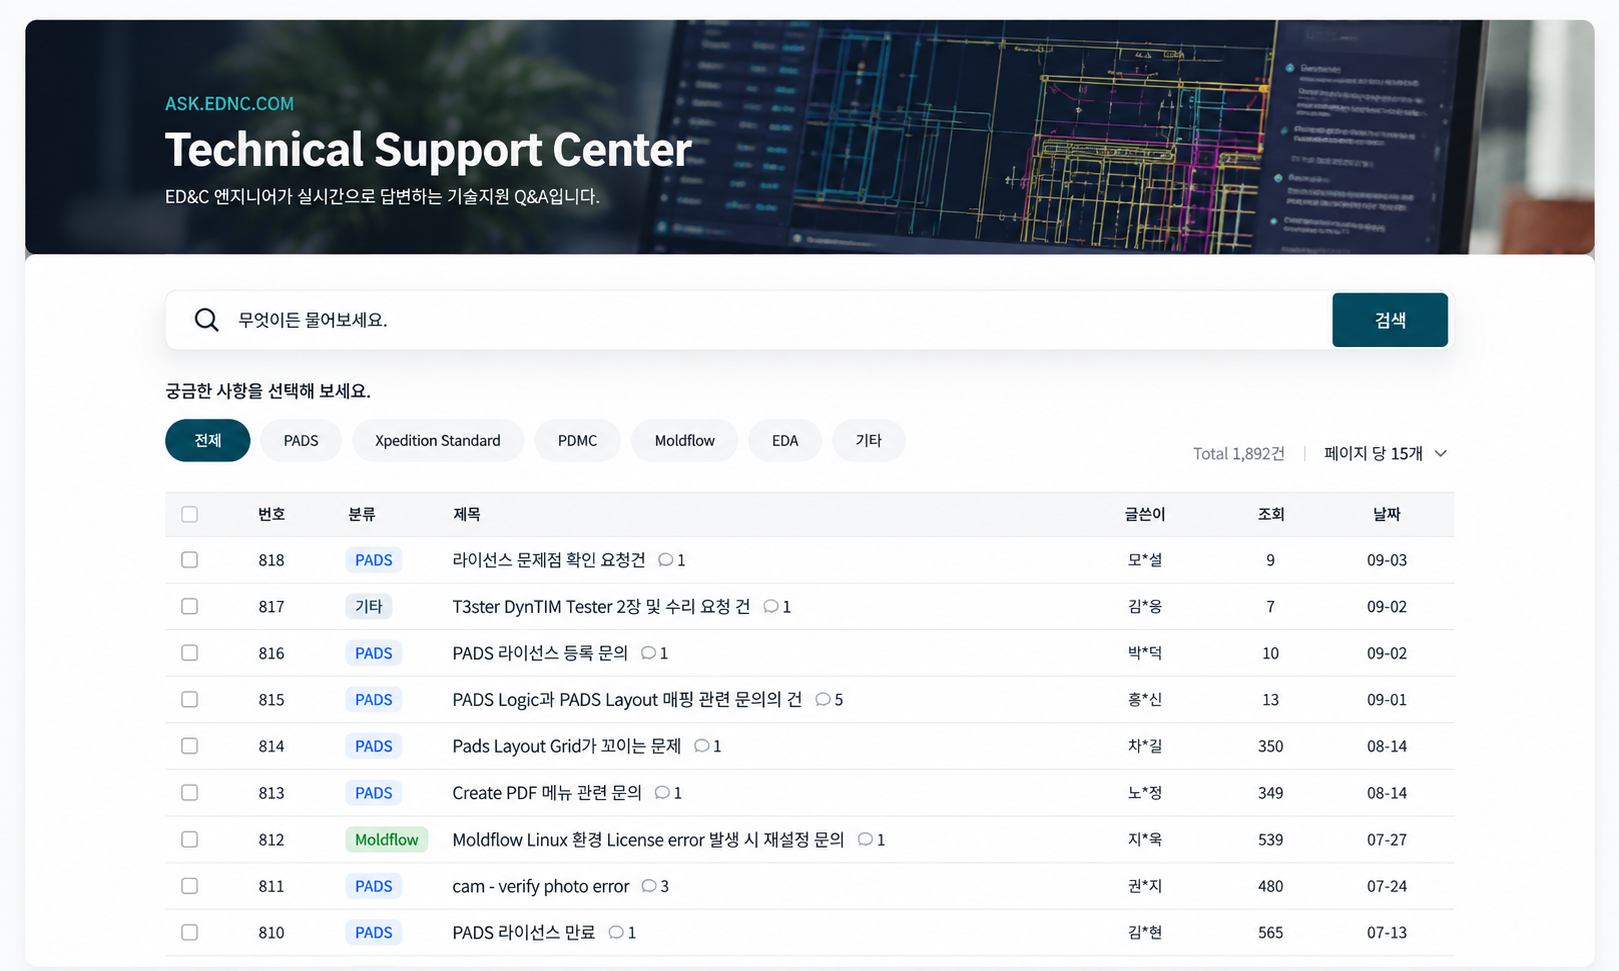Click the 검색 search button

(x=1390, y=320)
